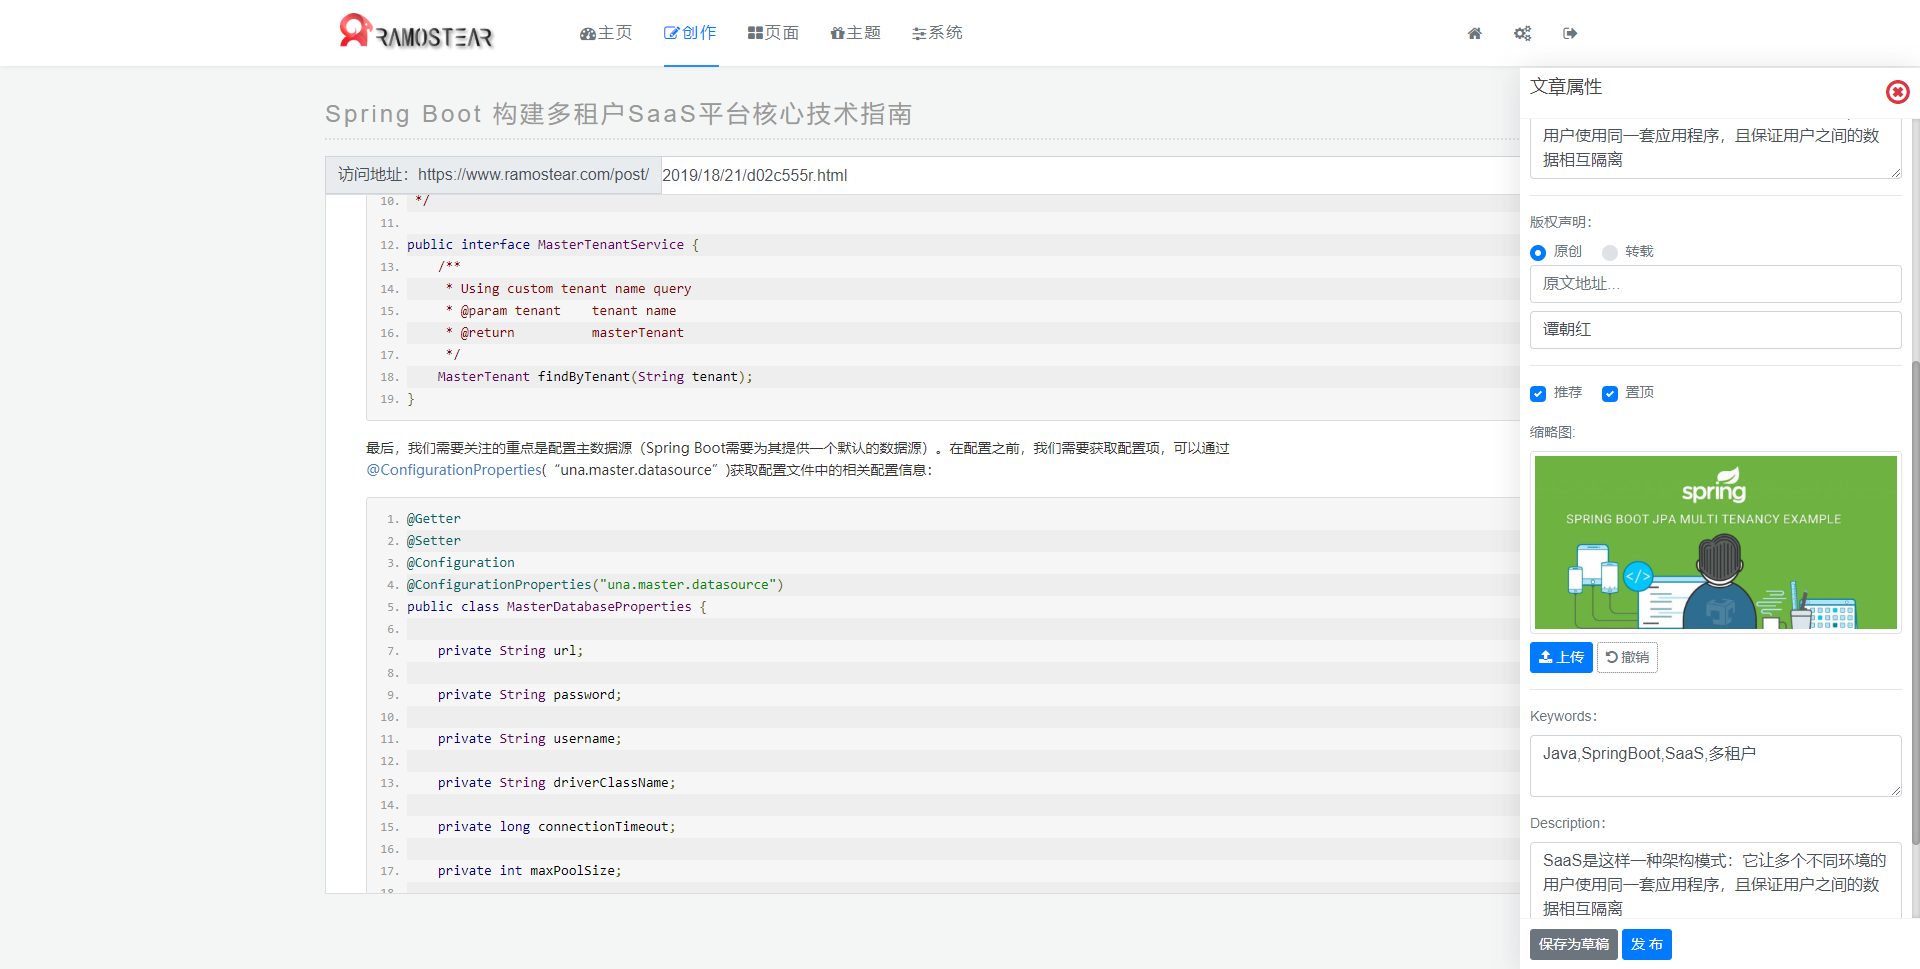Viewport: 1920px width, 969px height.
Task: Open the 主题 theme menu
Action: coord(856,33)
